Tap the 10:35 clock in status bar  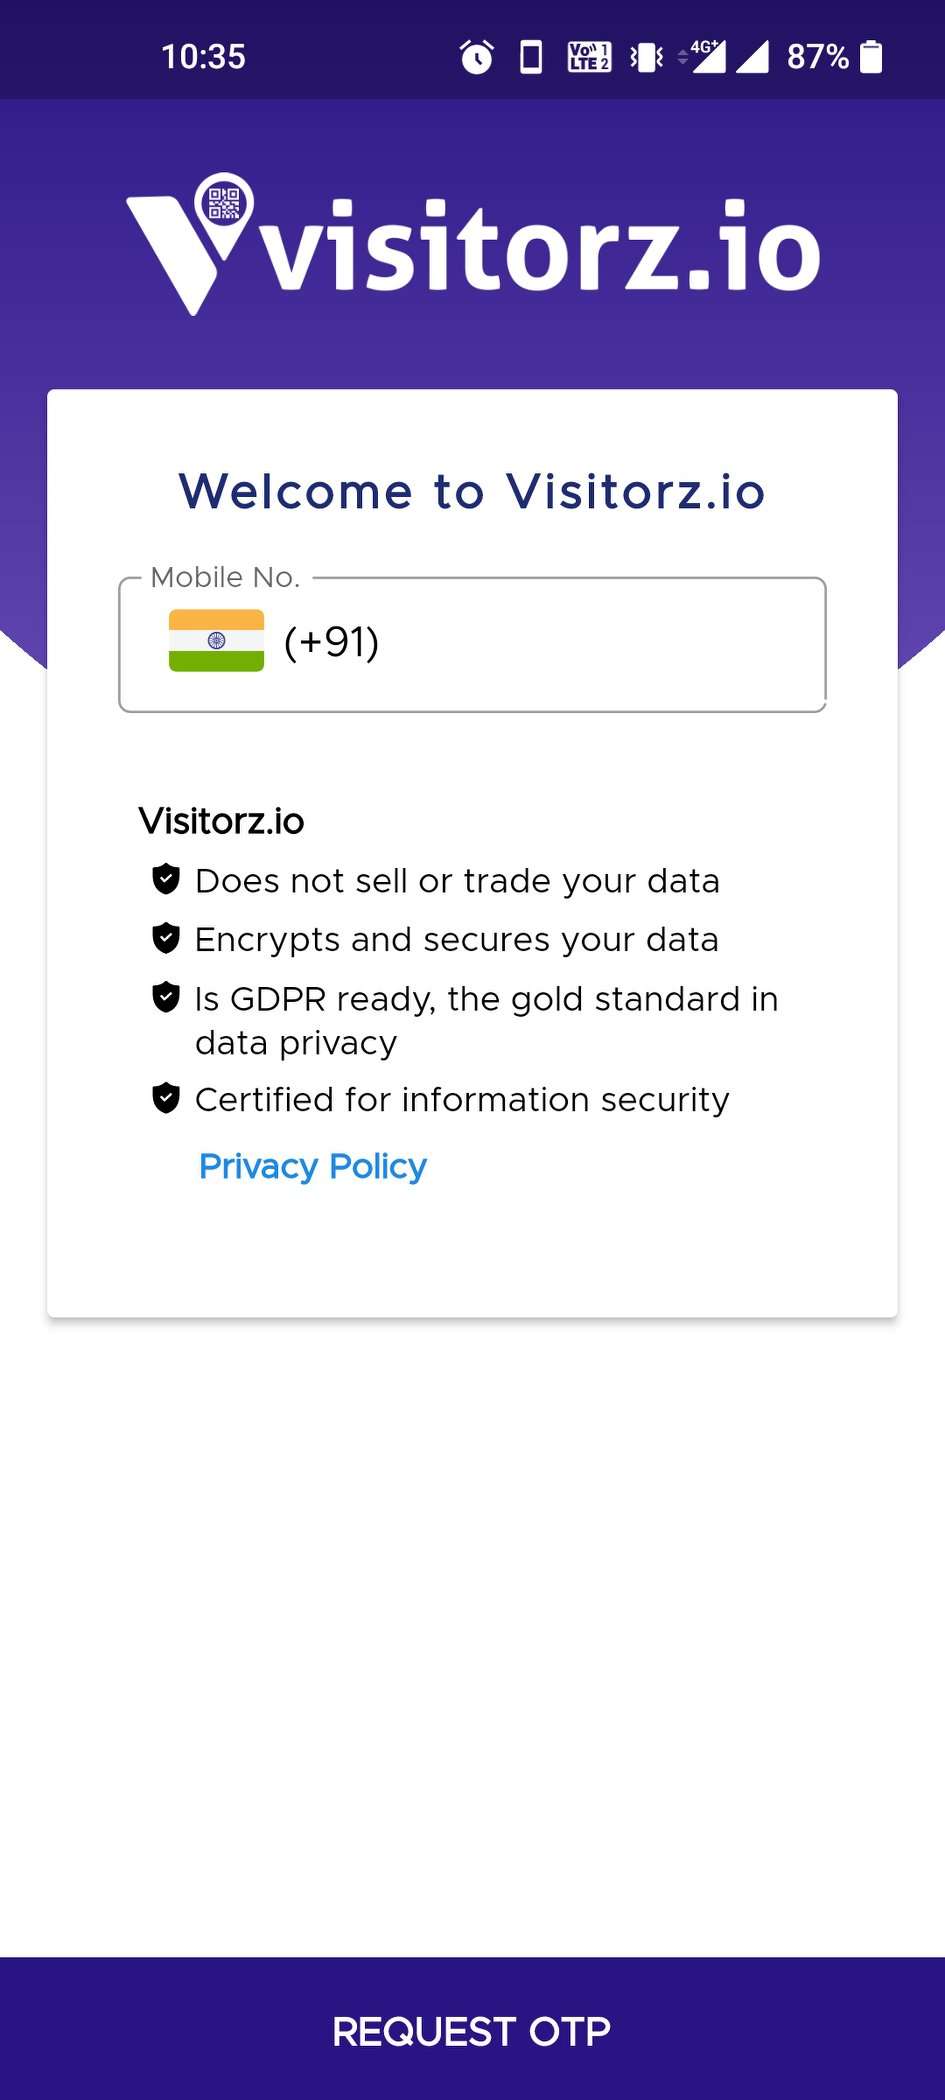tap(203, 57)
